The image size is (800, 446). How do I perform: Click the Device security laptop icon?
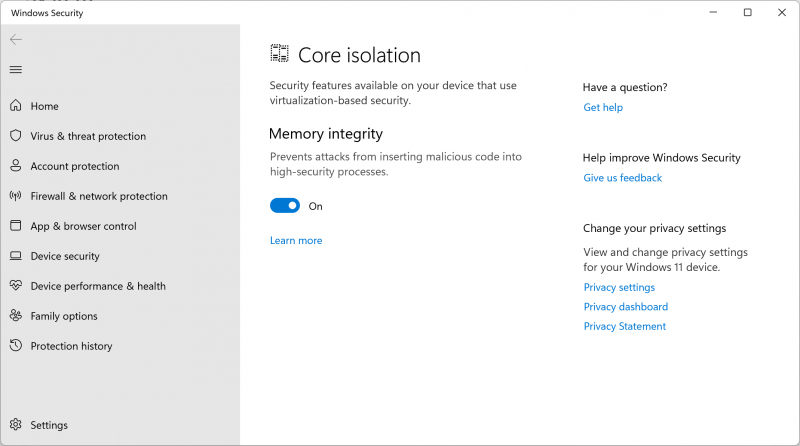click(16, 256)
